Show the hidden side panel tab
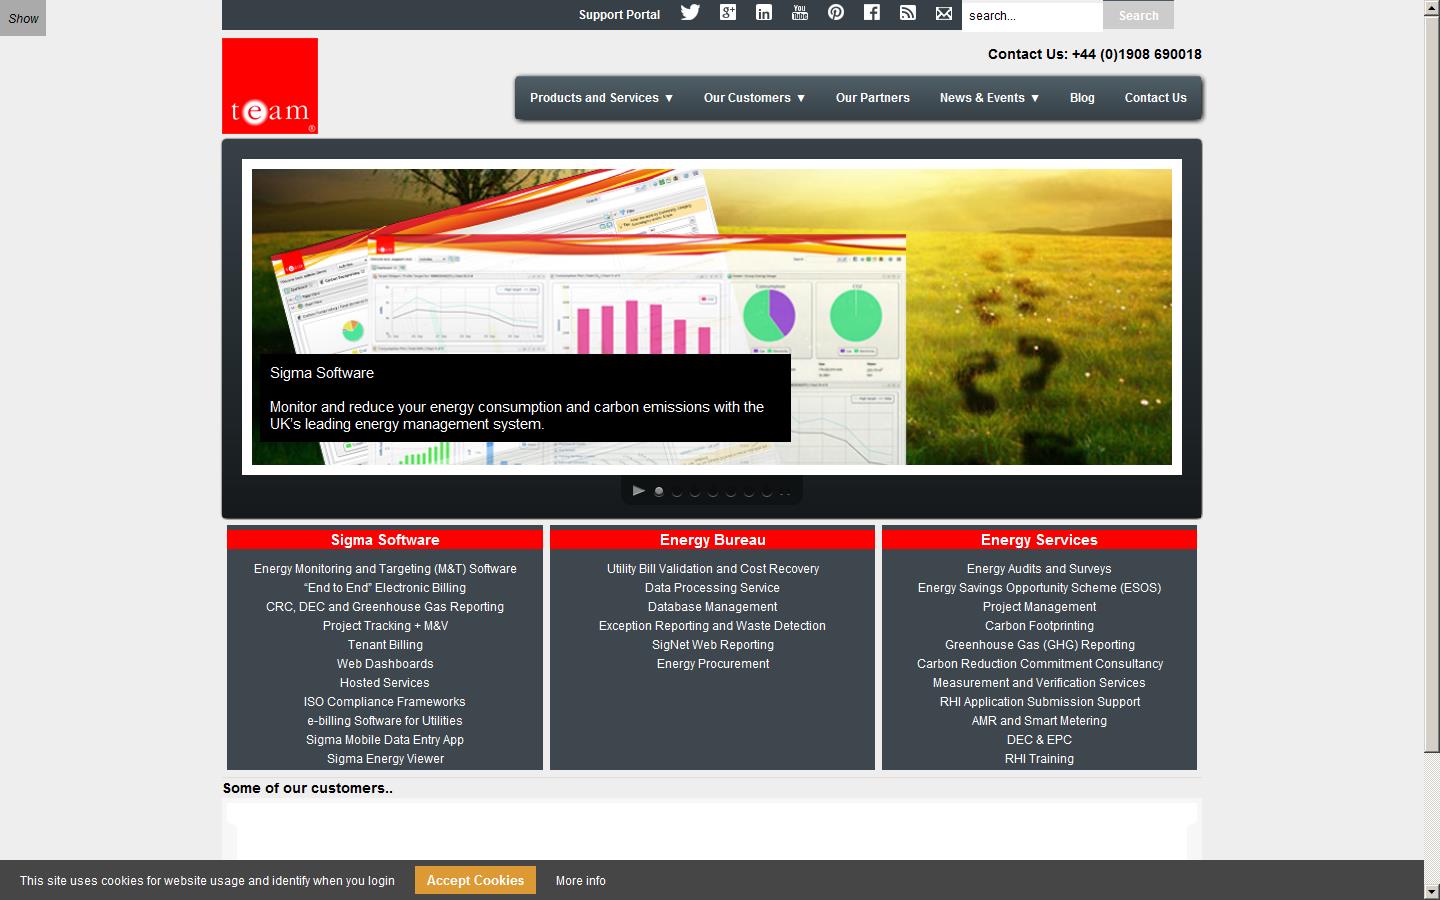Image resolution: width=1440 pixels, height=900 pixels. coord(22,17)
